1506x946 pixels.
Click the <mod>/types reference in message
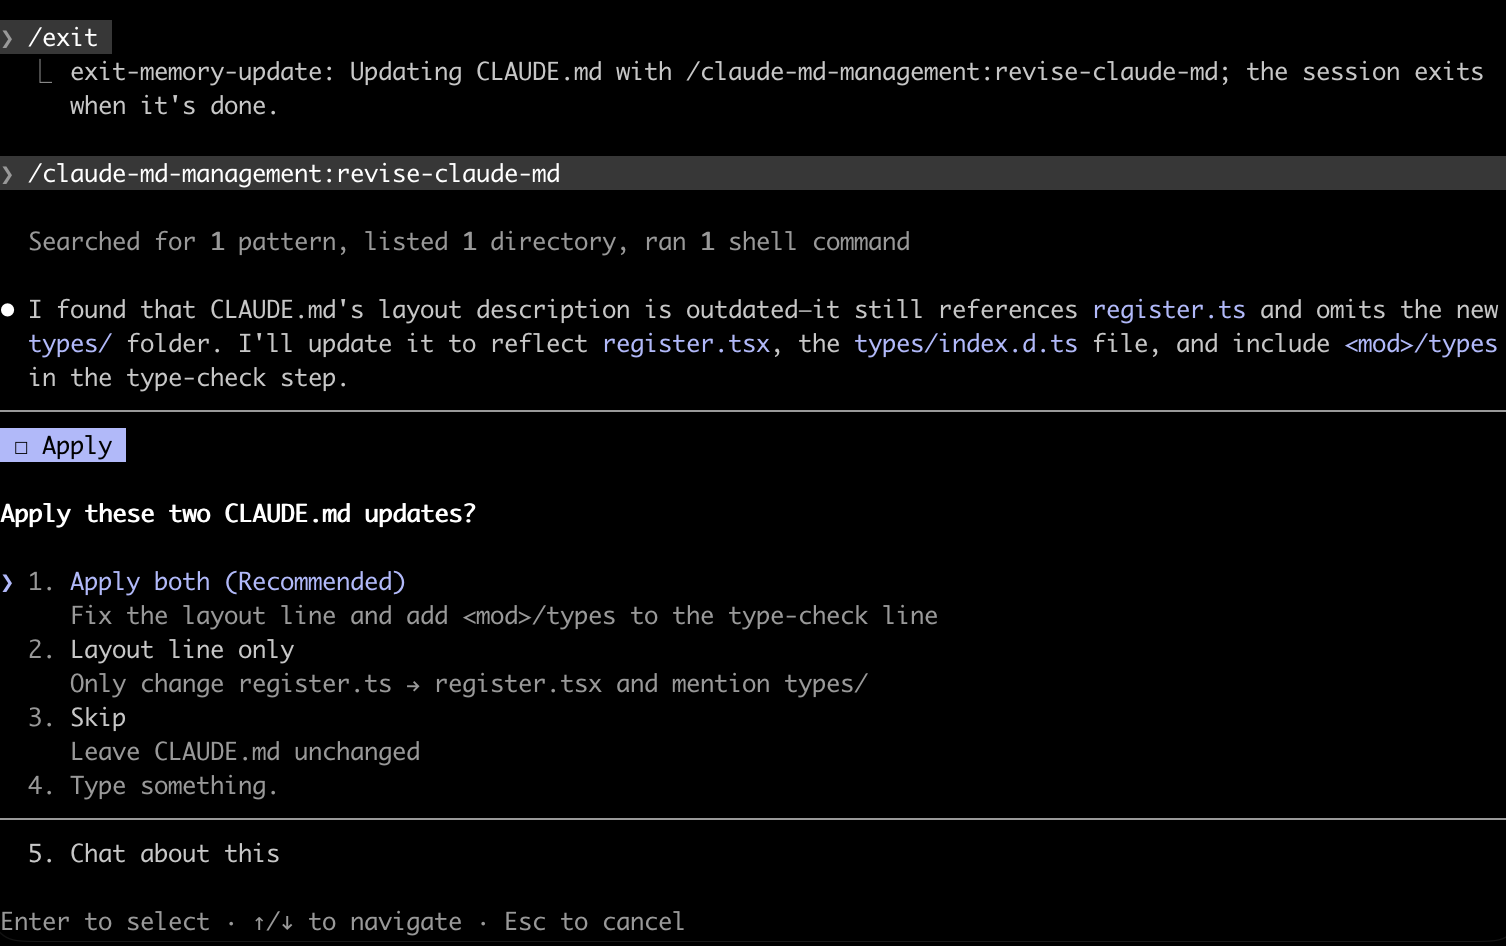coord(1421,344)
